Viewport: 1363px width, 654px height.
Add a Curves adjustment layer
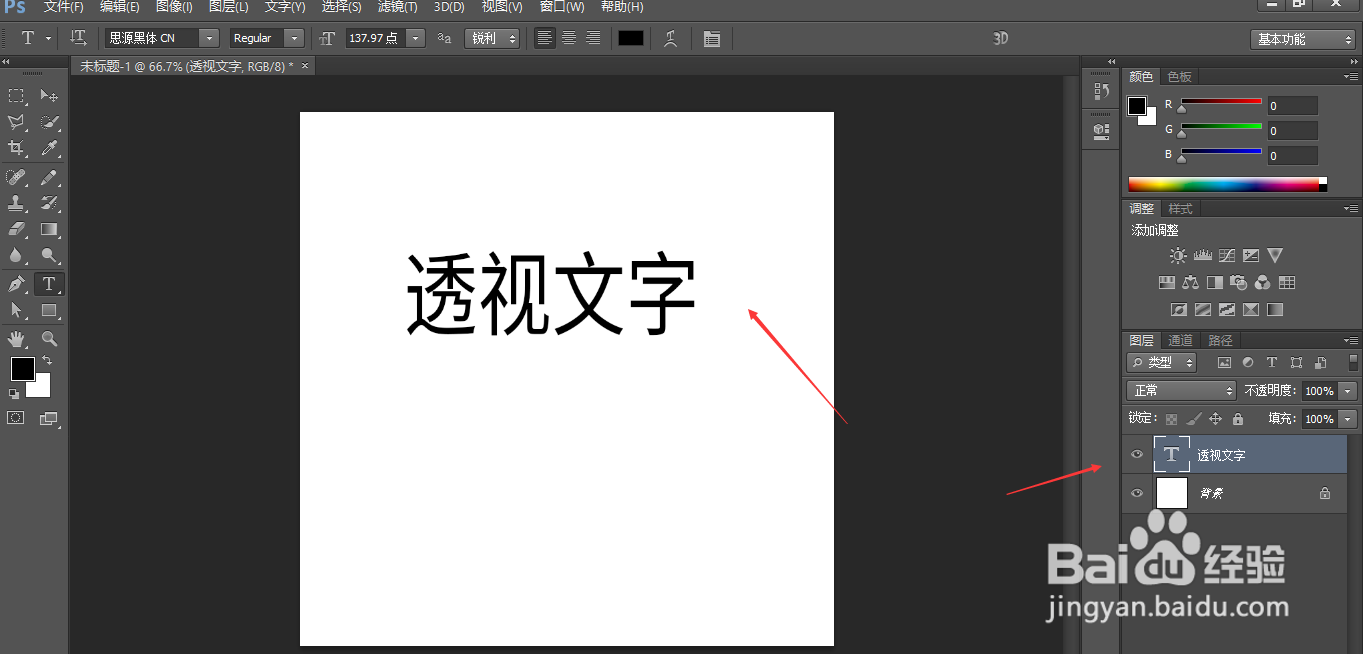(x=1227, y=255)
